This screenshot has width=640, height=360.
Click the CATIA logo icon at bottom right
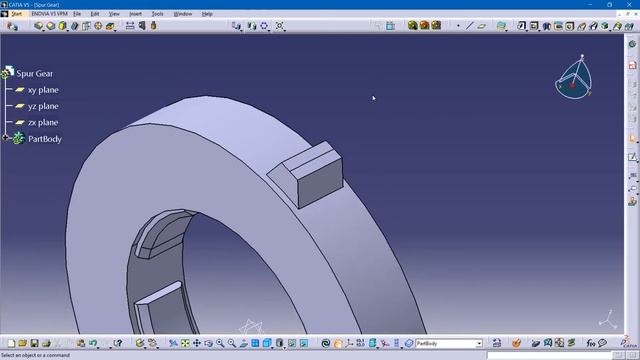point(629,342)
